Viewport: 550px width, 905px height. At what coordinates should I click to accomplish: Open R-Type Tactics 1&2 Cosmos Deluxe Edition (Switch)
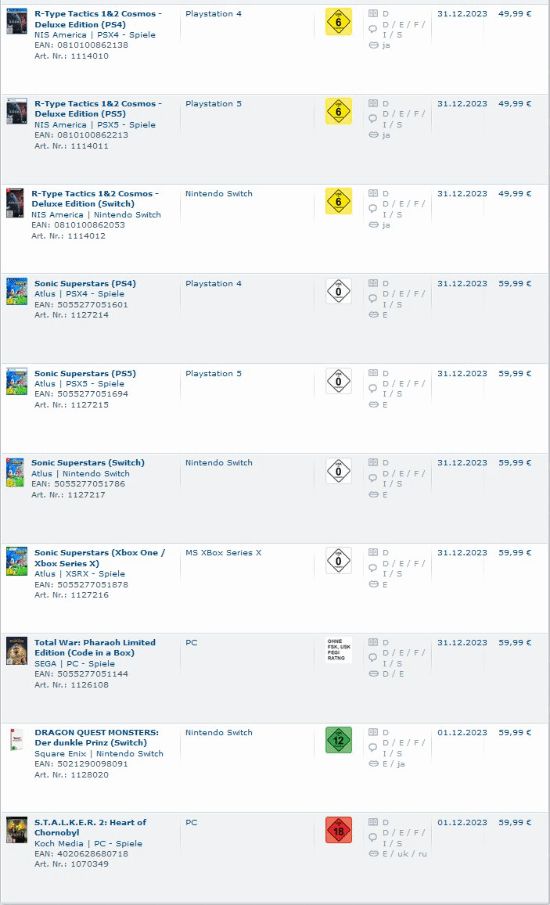95,199
